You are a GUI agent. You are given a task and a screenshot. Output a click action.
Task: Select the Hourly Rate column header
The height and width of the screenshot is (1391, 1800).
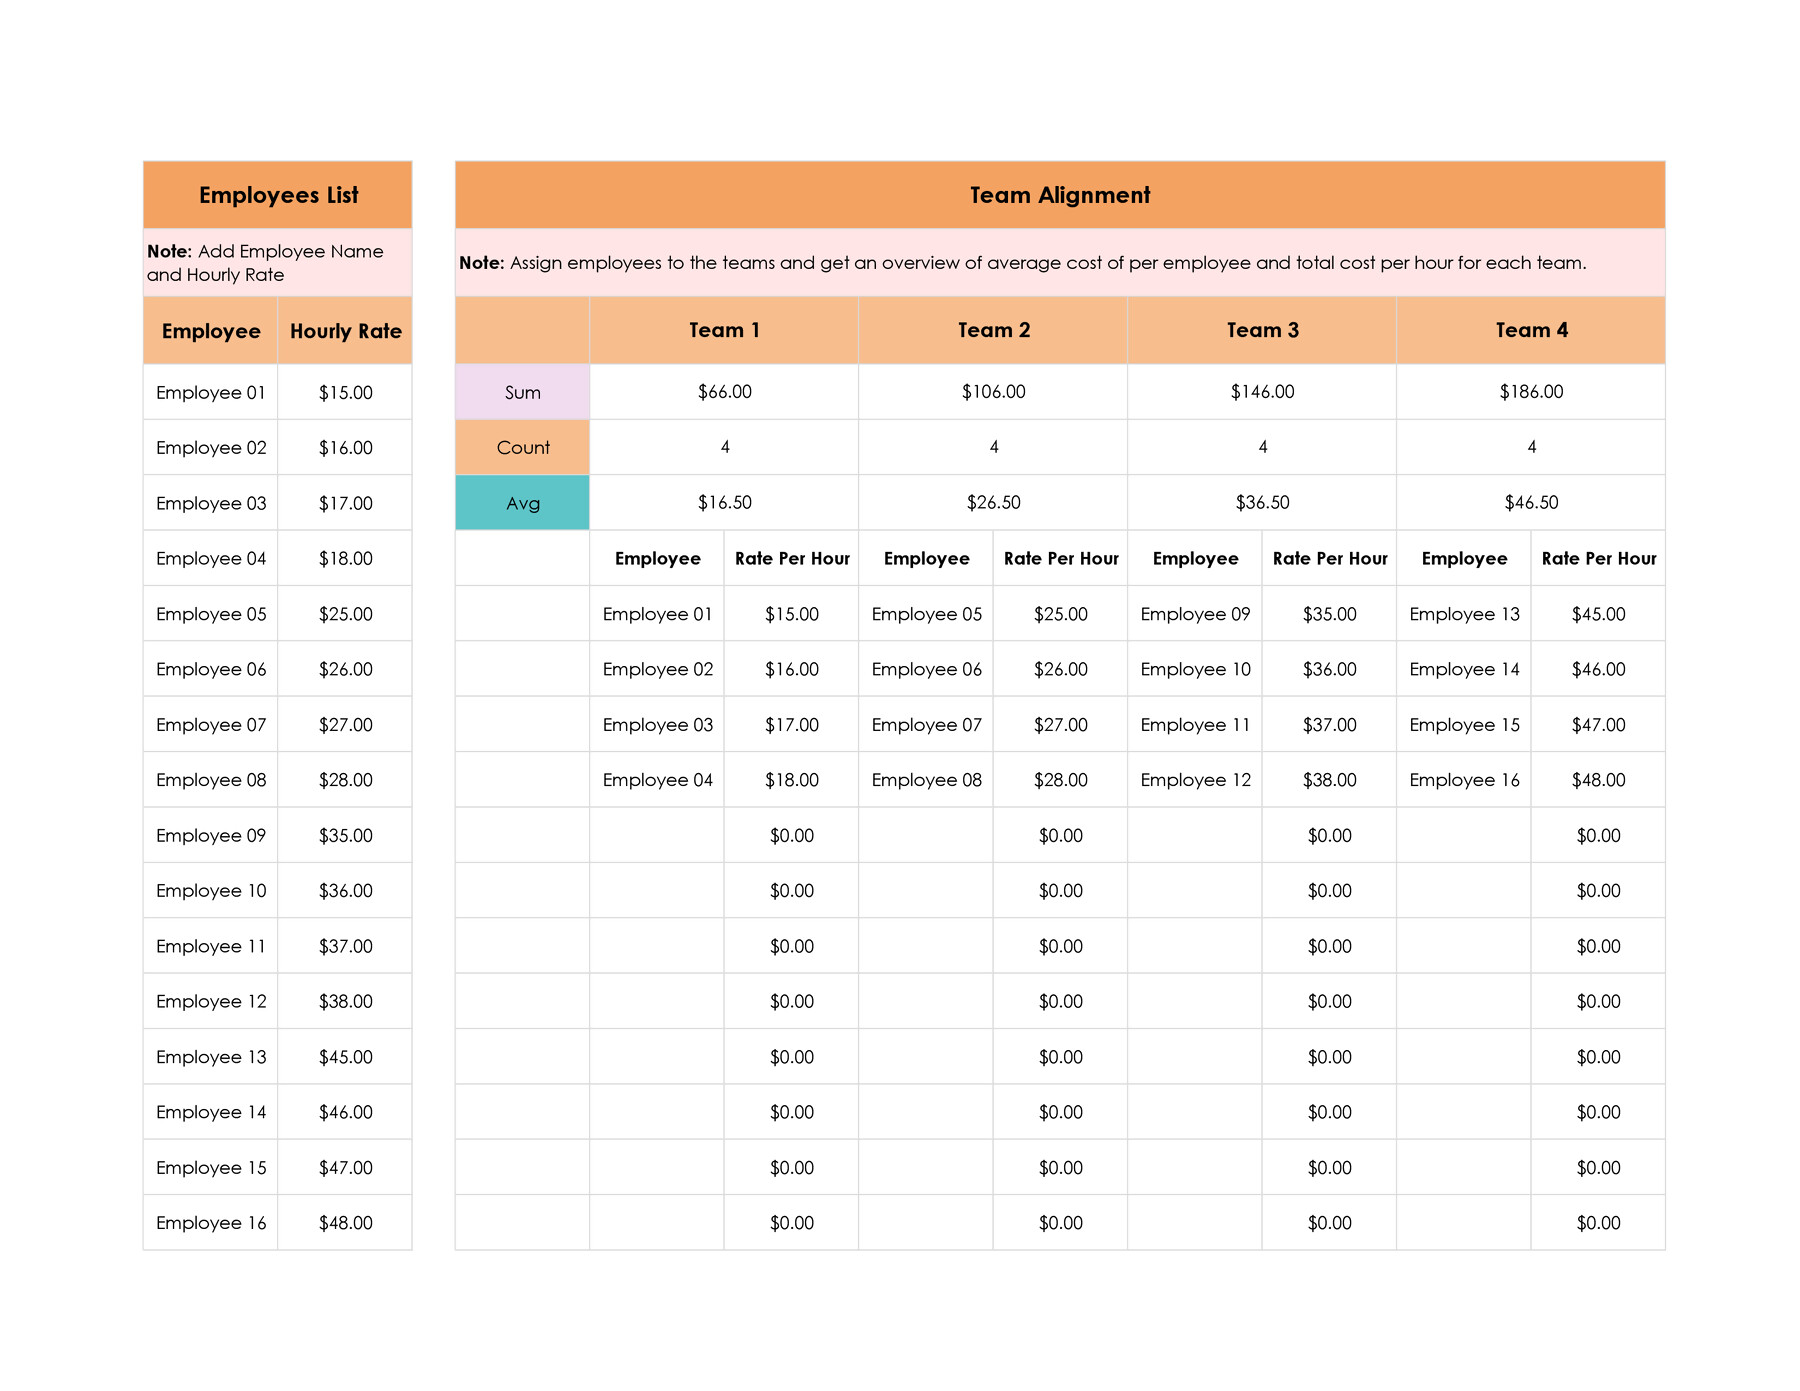345,330
